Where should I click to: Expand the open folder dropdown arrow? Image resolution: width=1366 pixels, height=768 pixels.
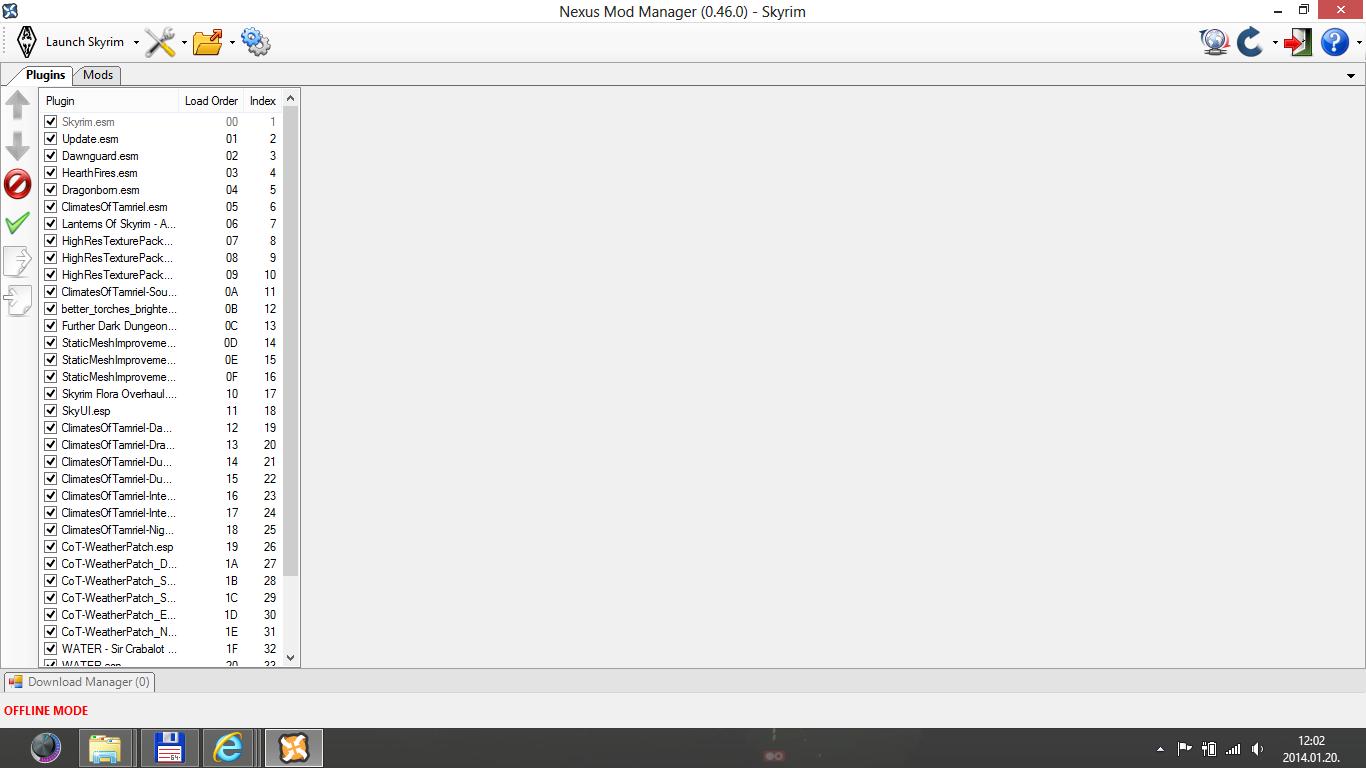[x=232, y=42]
